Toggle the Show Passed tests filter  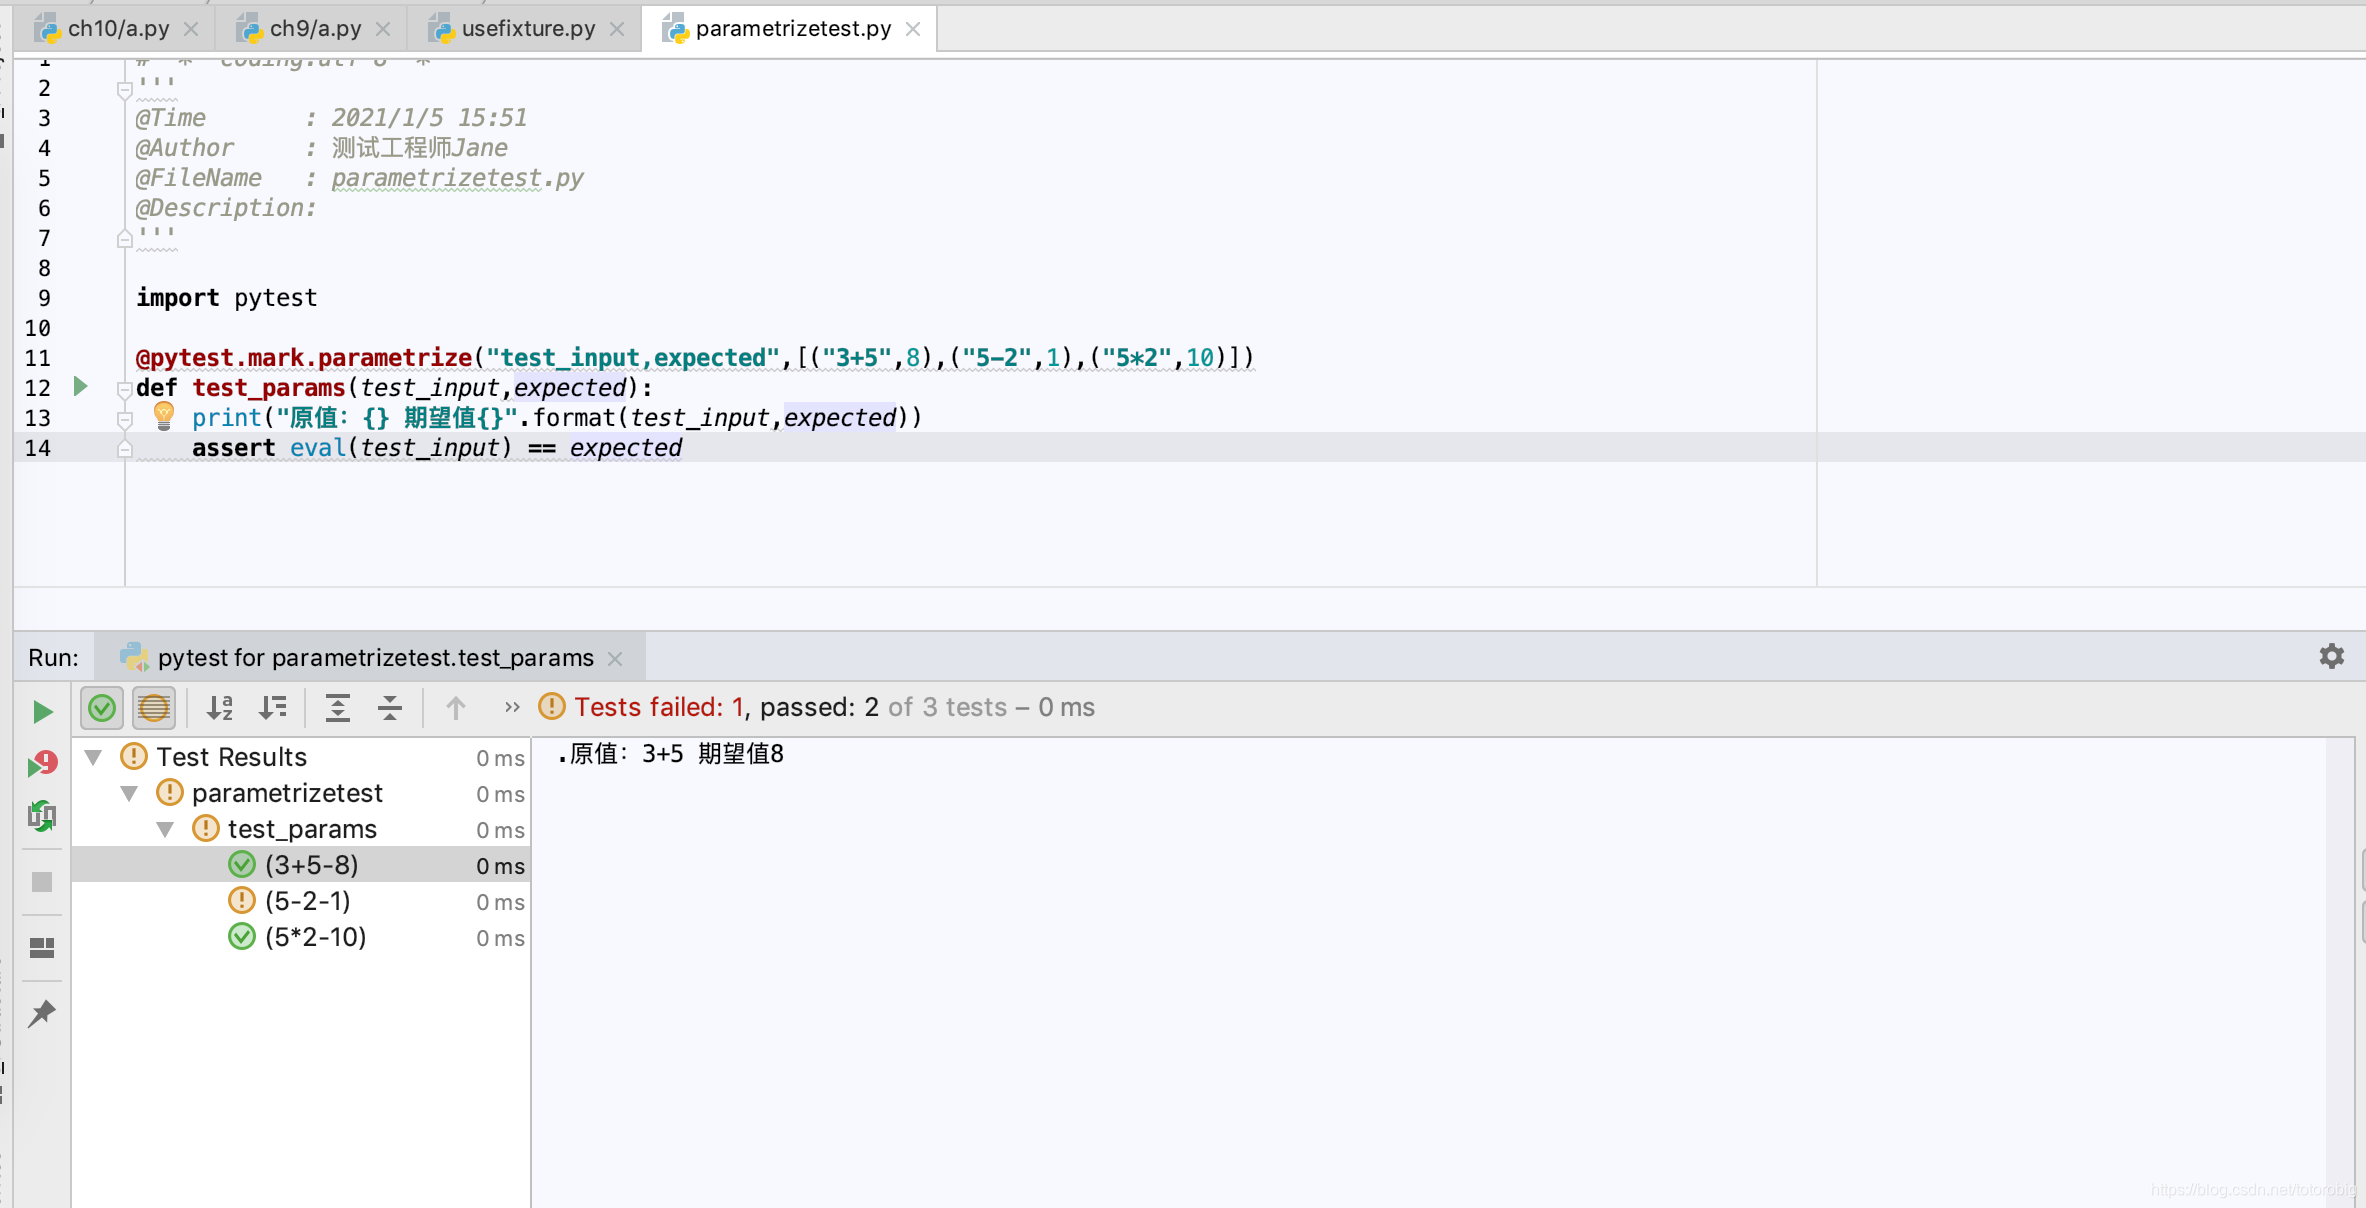(x=101, y=707)
